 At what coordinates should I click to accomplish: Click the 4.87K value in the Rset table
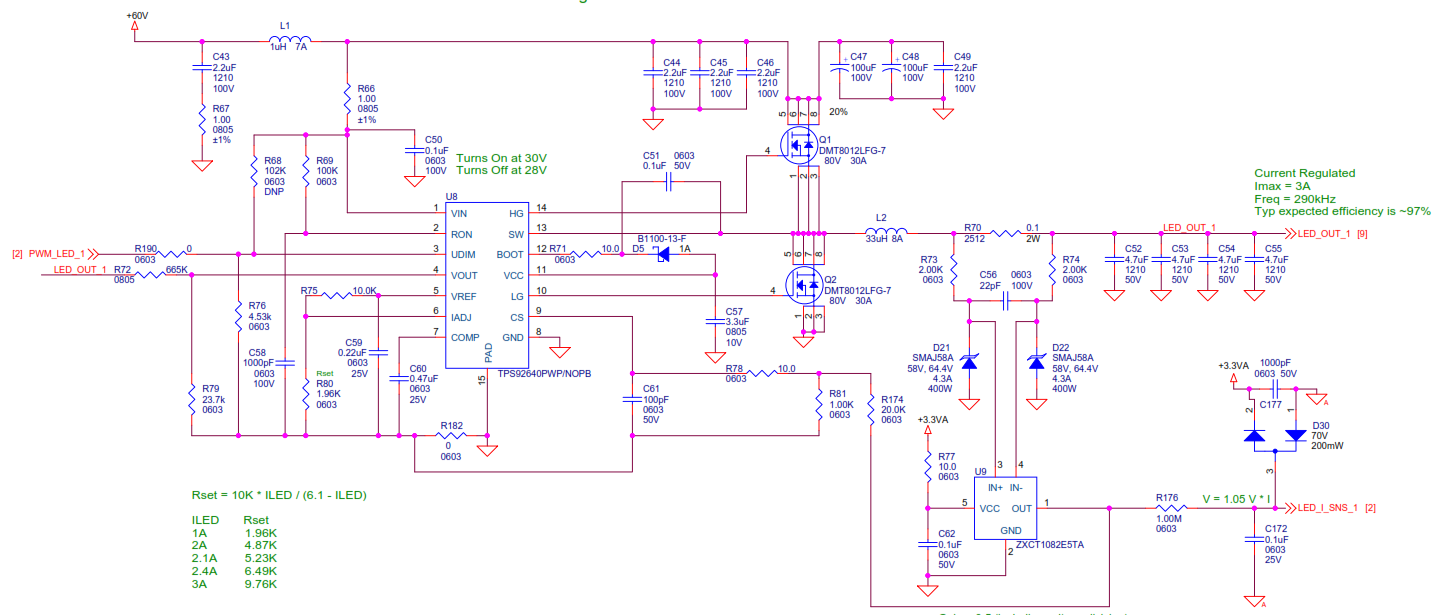click(x=260, y=545)
